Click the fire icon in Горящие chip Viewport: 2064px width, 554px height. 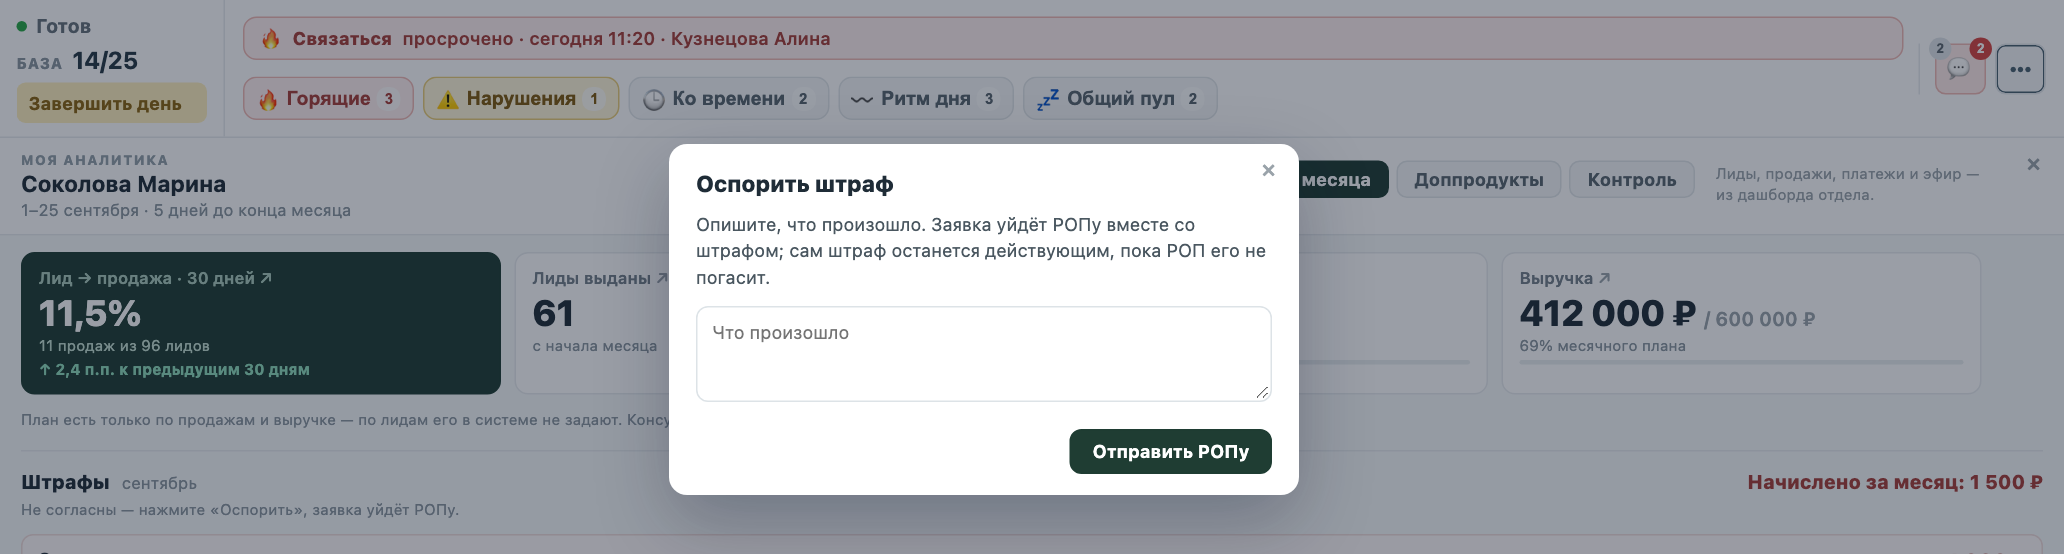coord(268,99)
